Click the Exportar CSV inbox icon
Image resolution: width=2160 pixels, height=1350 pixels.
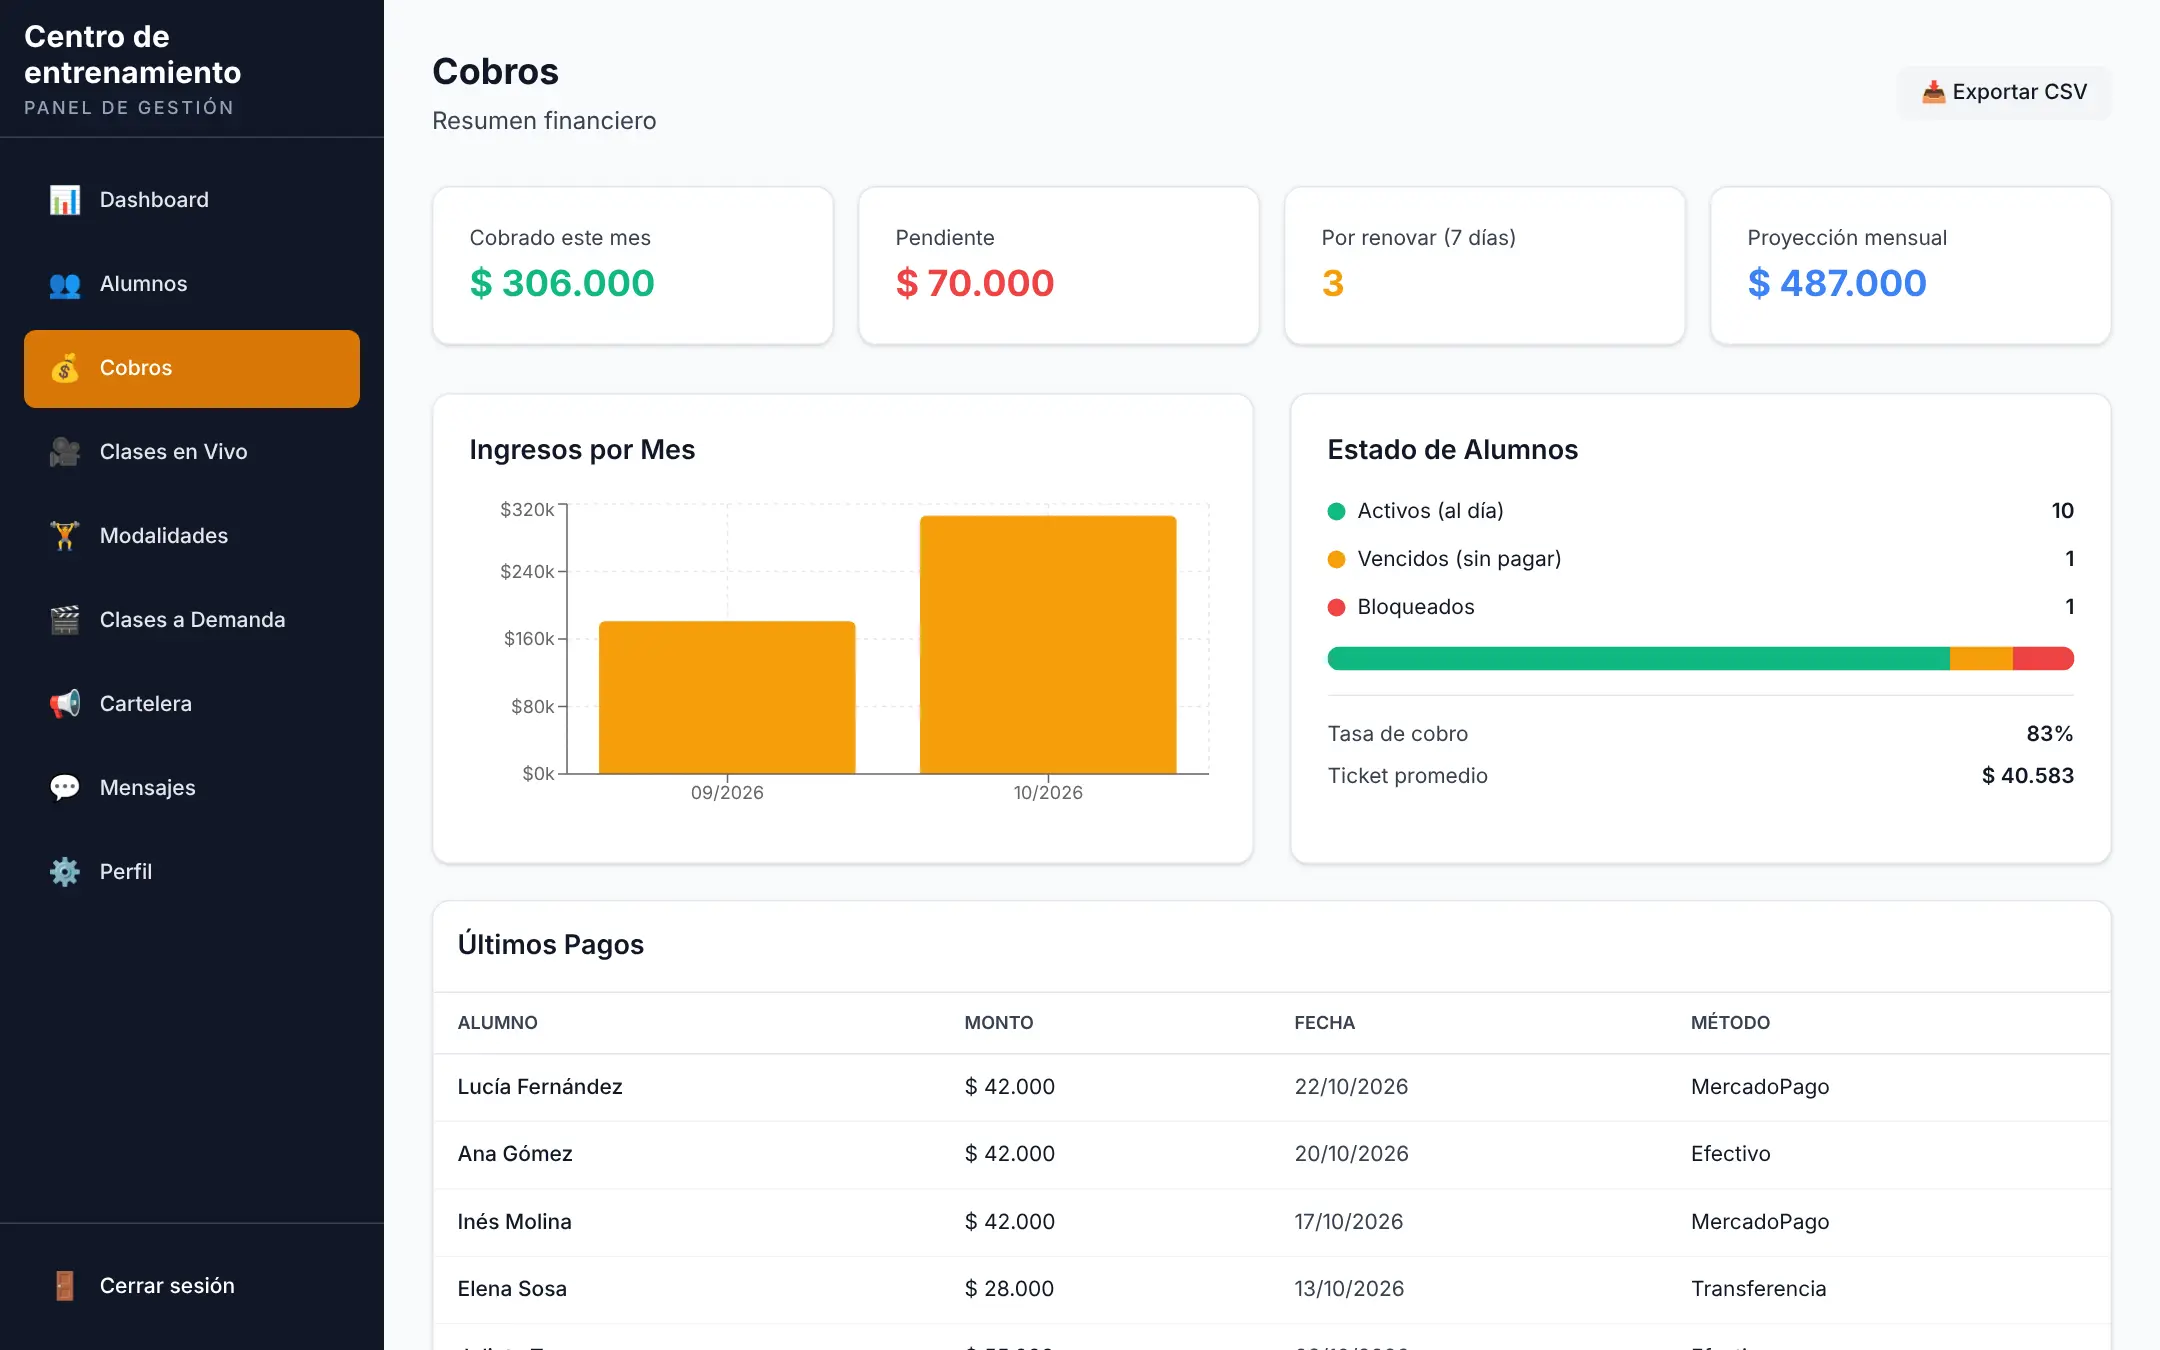(x=1933, y=92)
